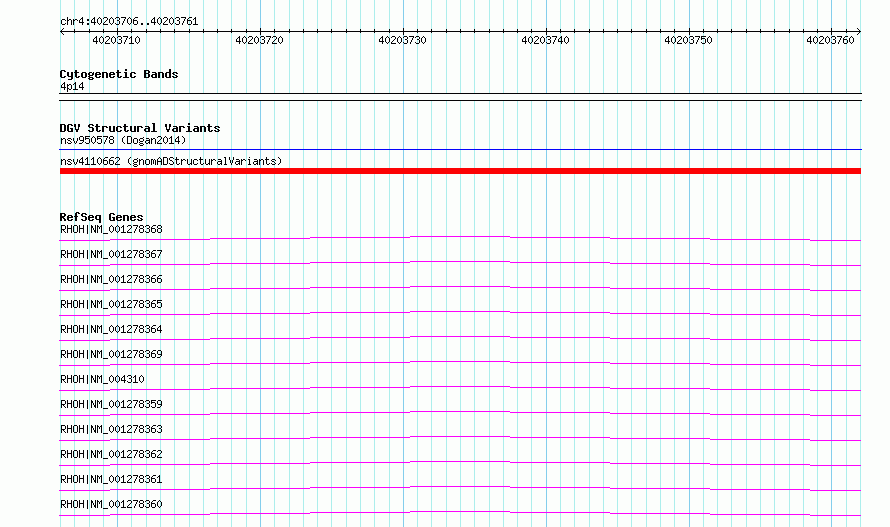The image size is (890, 527).
Task: Open transcript RHOH|NM_001278363
Action: (111, 429)
